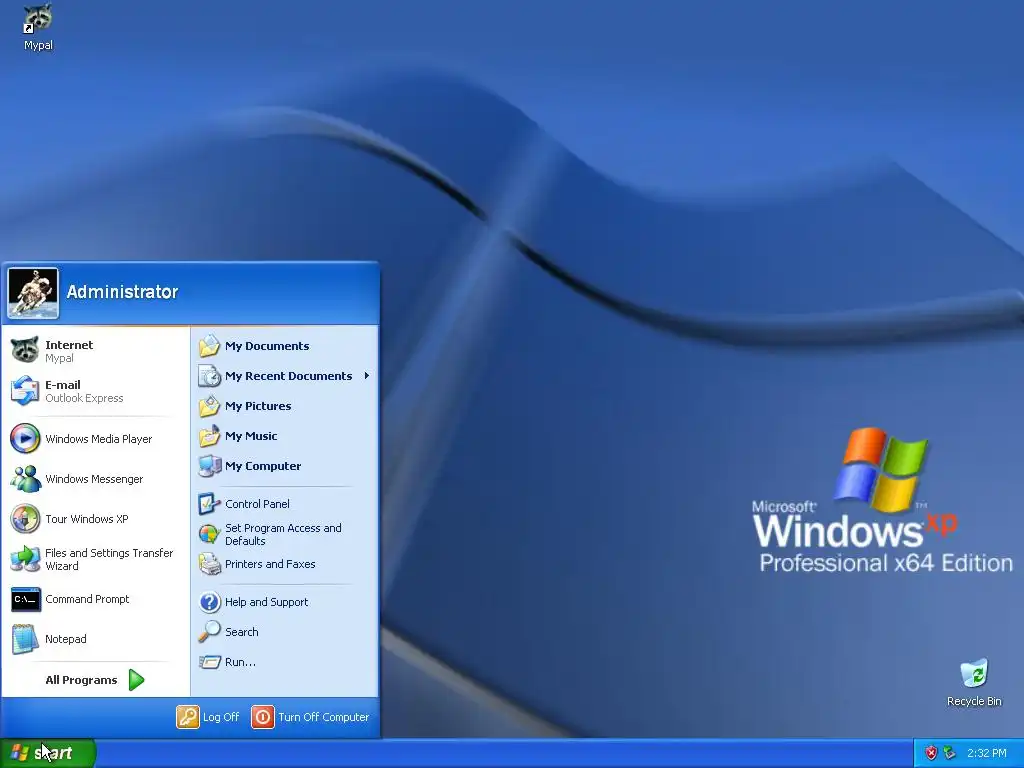Click the Log Off button
Screen dimensions: 1024x768
coord(208,716)
